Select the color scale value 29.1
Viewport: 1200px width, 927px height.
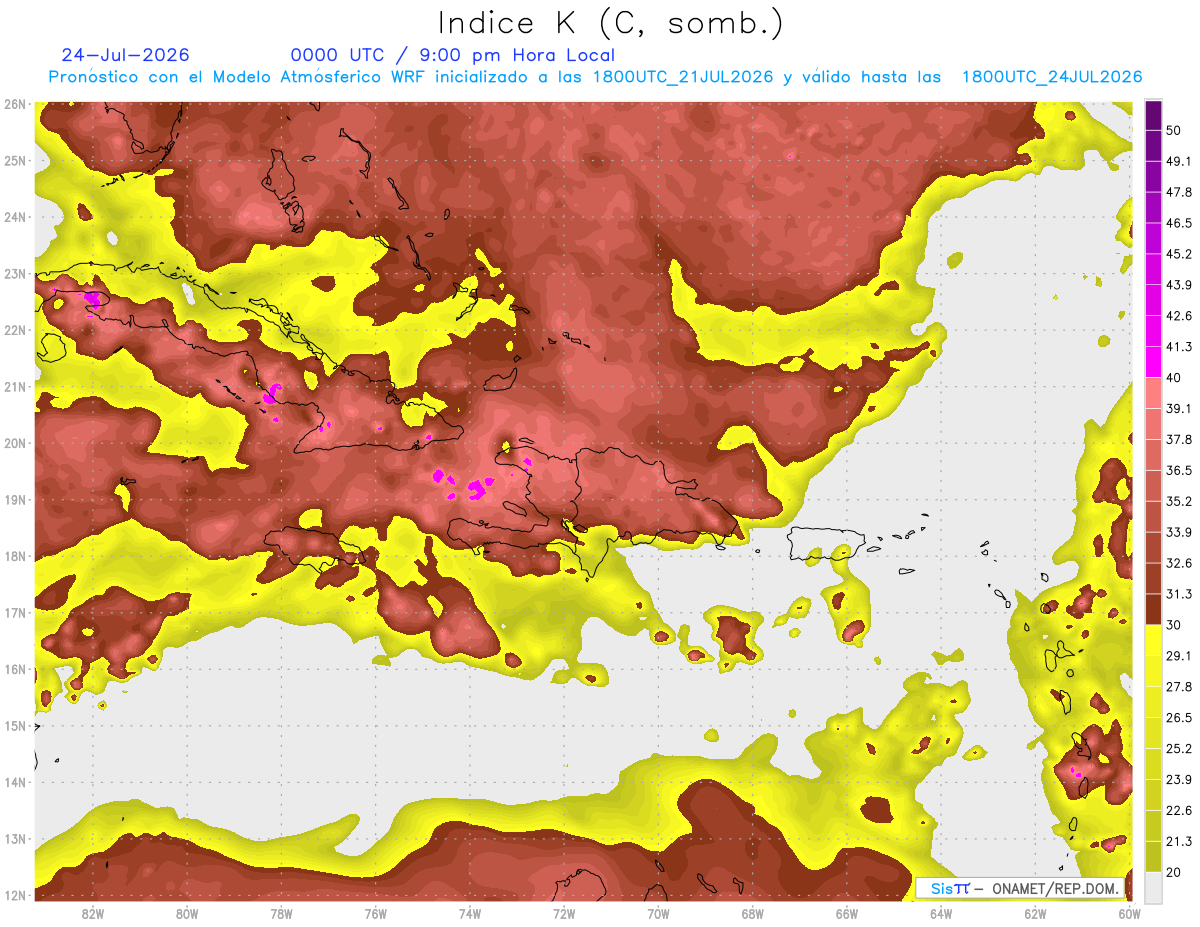(1179, 655)
